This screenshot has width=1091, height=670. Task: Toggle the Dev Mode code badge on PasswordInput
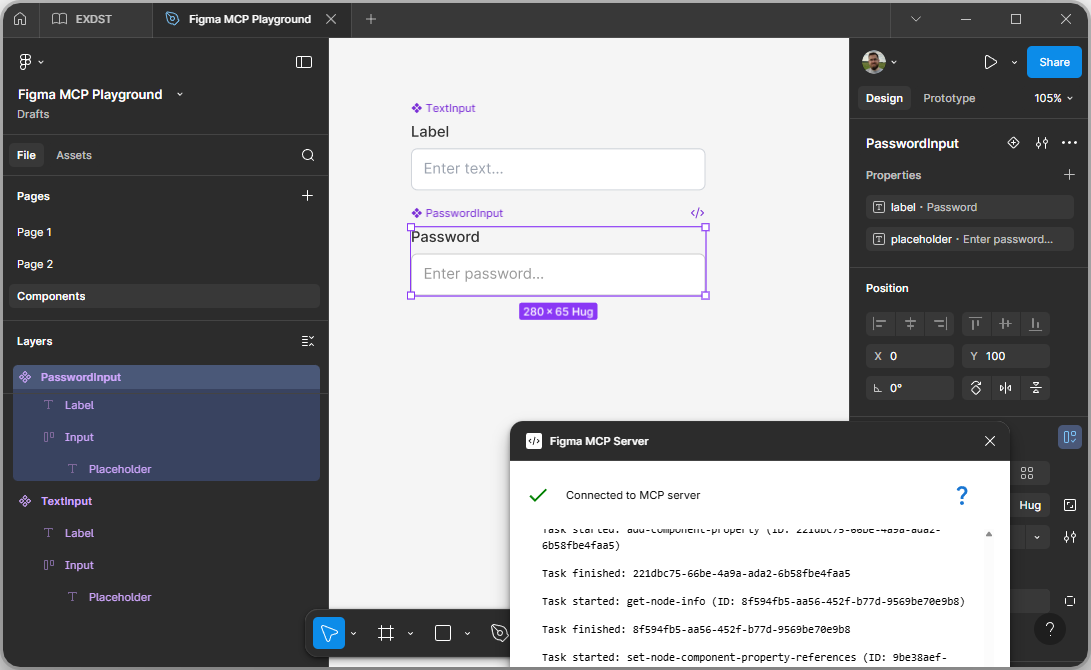697,212
